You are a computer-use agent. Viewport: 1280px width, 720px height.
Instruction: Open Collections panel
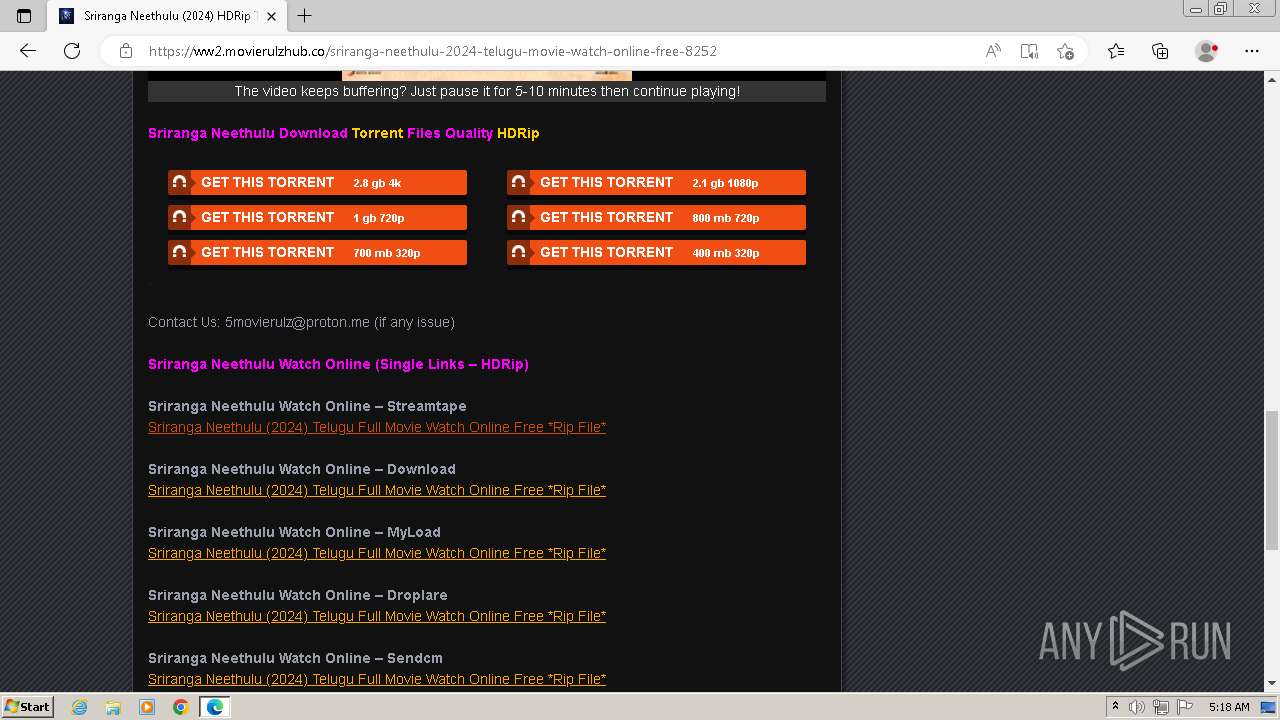point(1160,51)
